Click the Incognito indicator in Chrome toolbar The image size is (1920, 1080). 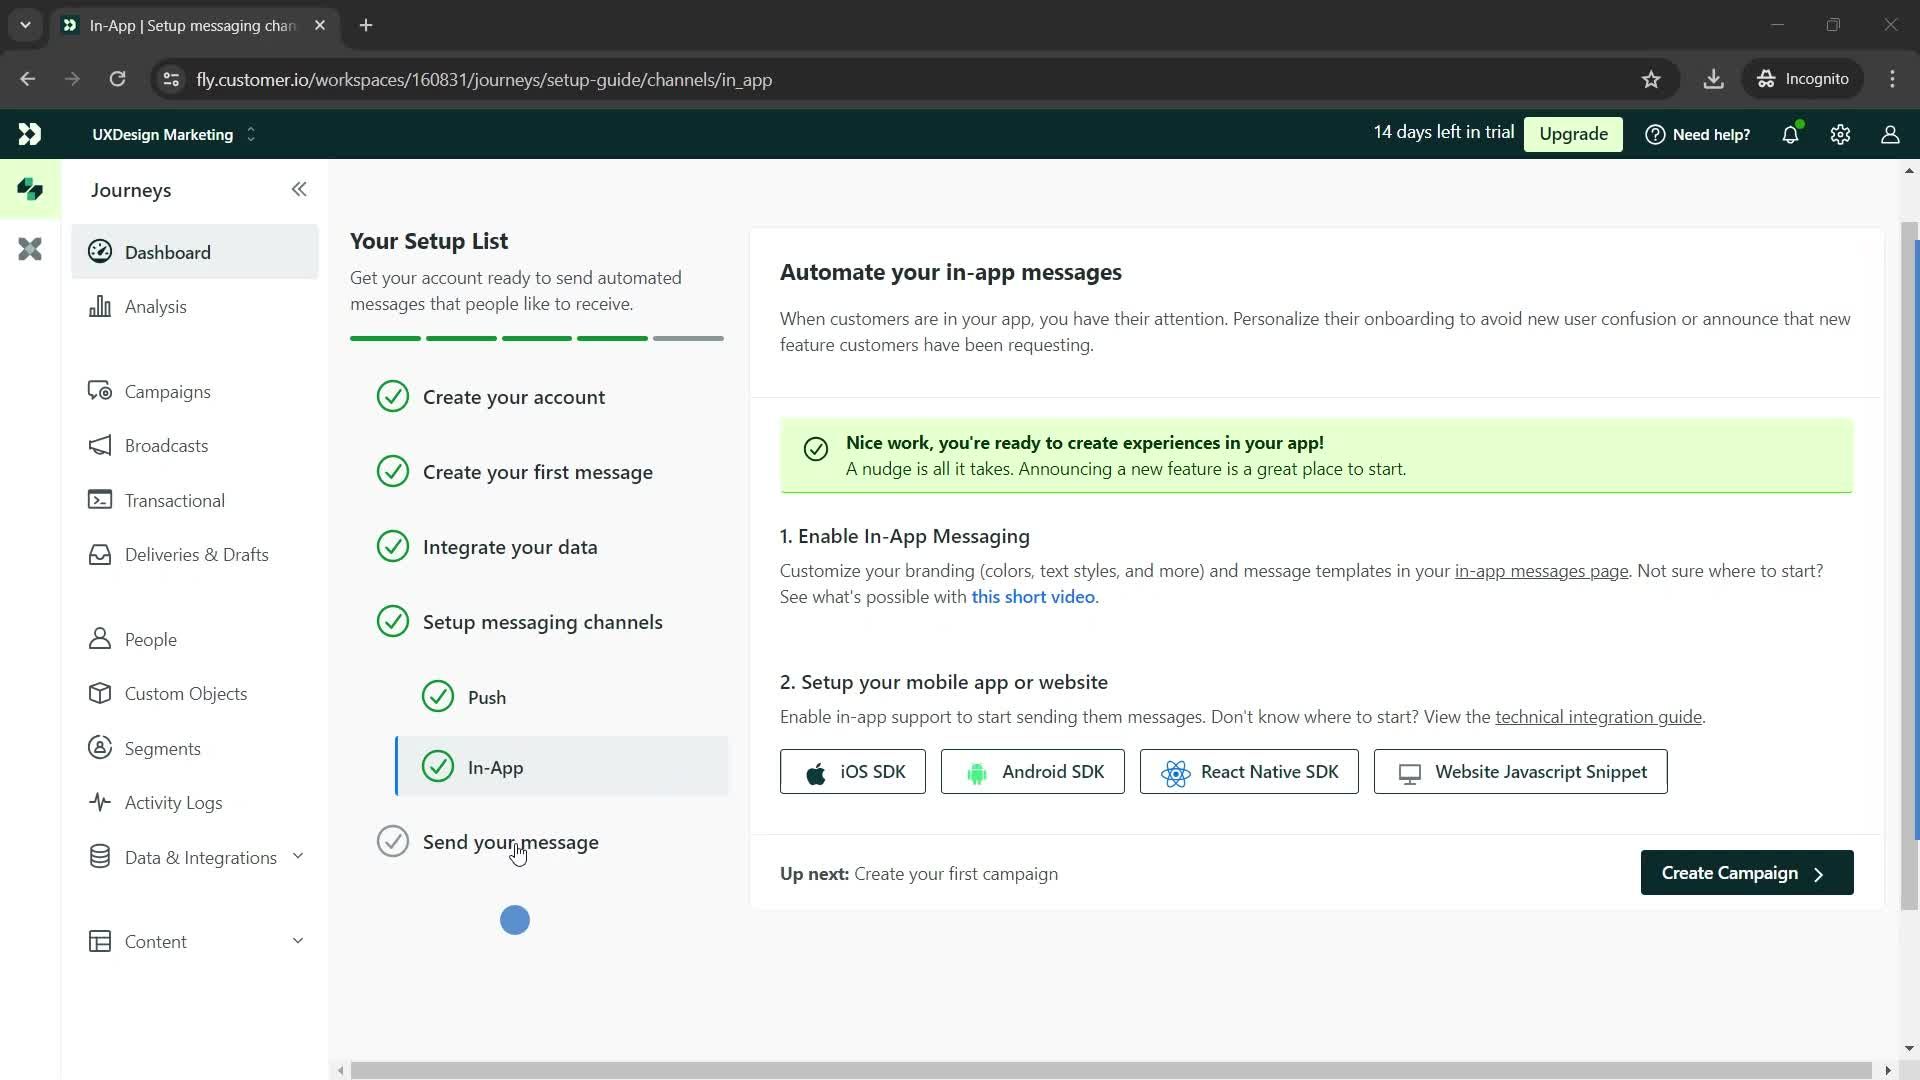1804,79
